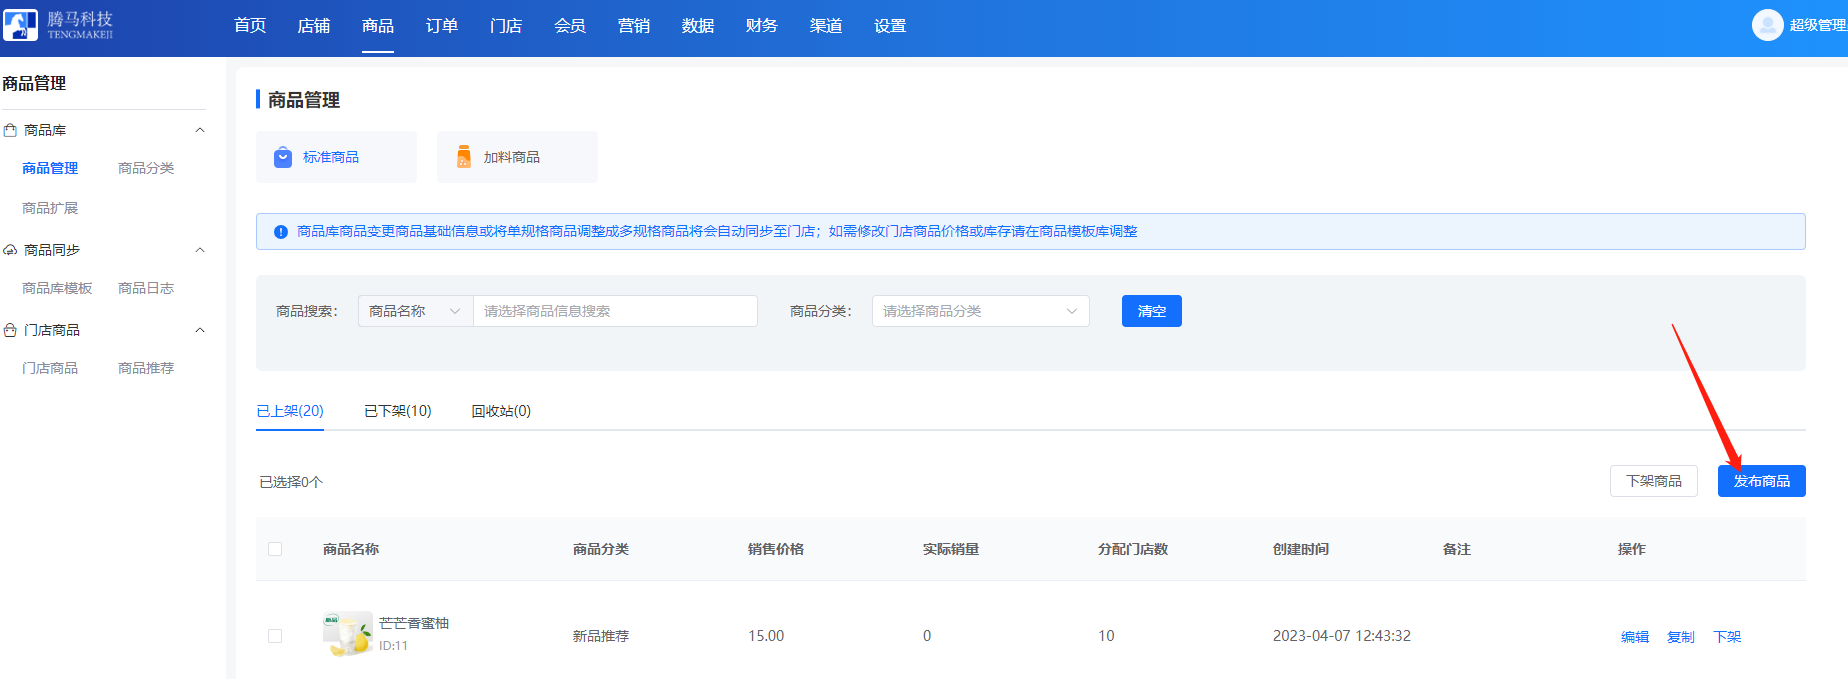The image size is (1848, 679).
Task: Open 设置 in top navigation
Action: pos(890,26)
